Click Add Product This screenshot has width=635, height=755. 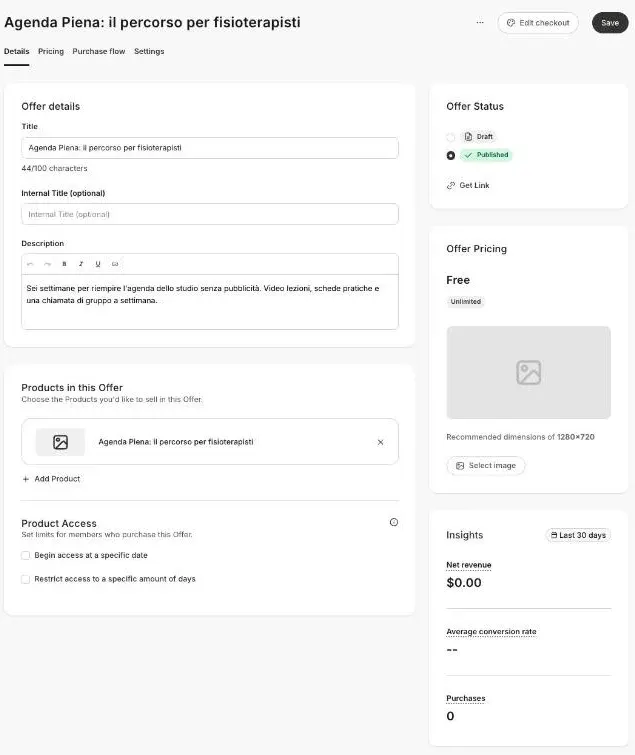(x=51, y=479)
